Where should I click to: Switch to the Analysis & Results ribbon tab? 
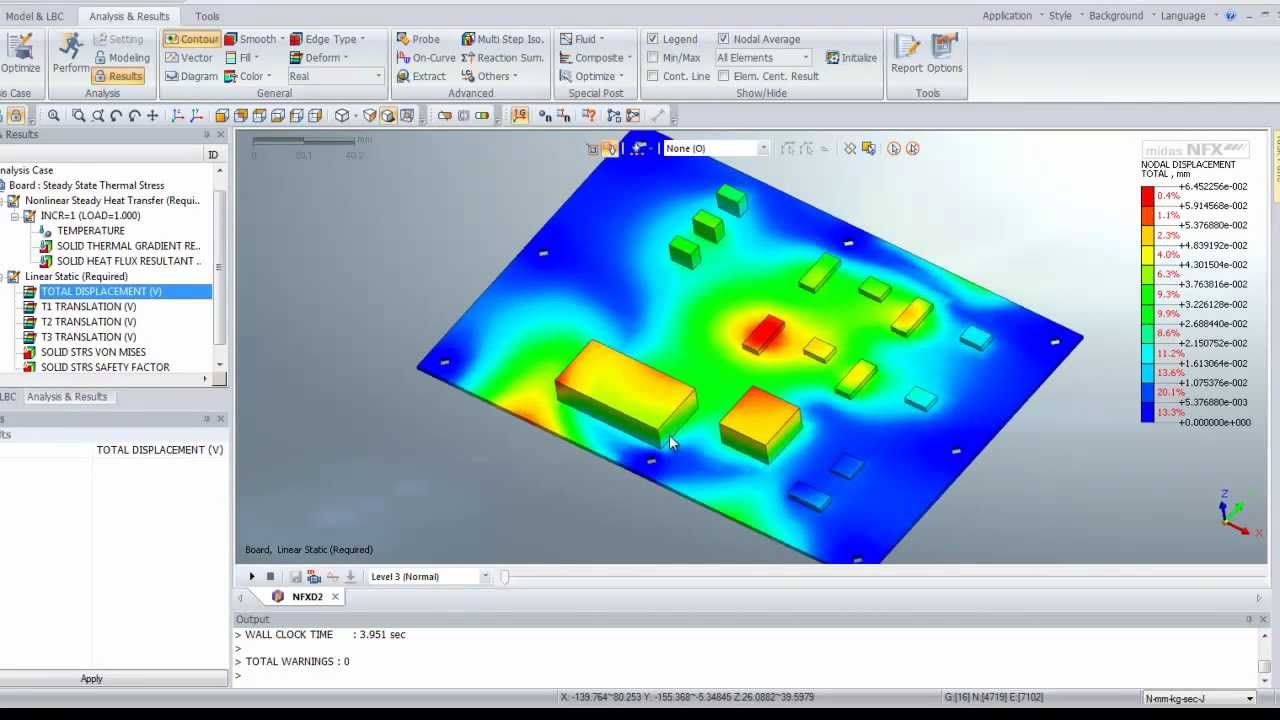[129, 16]
